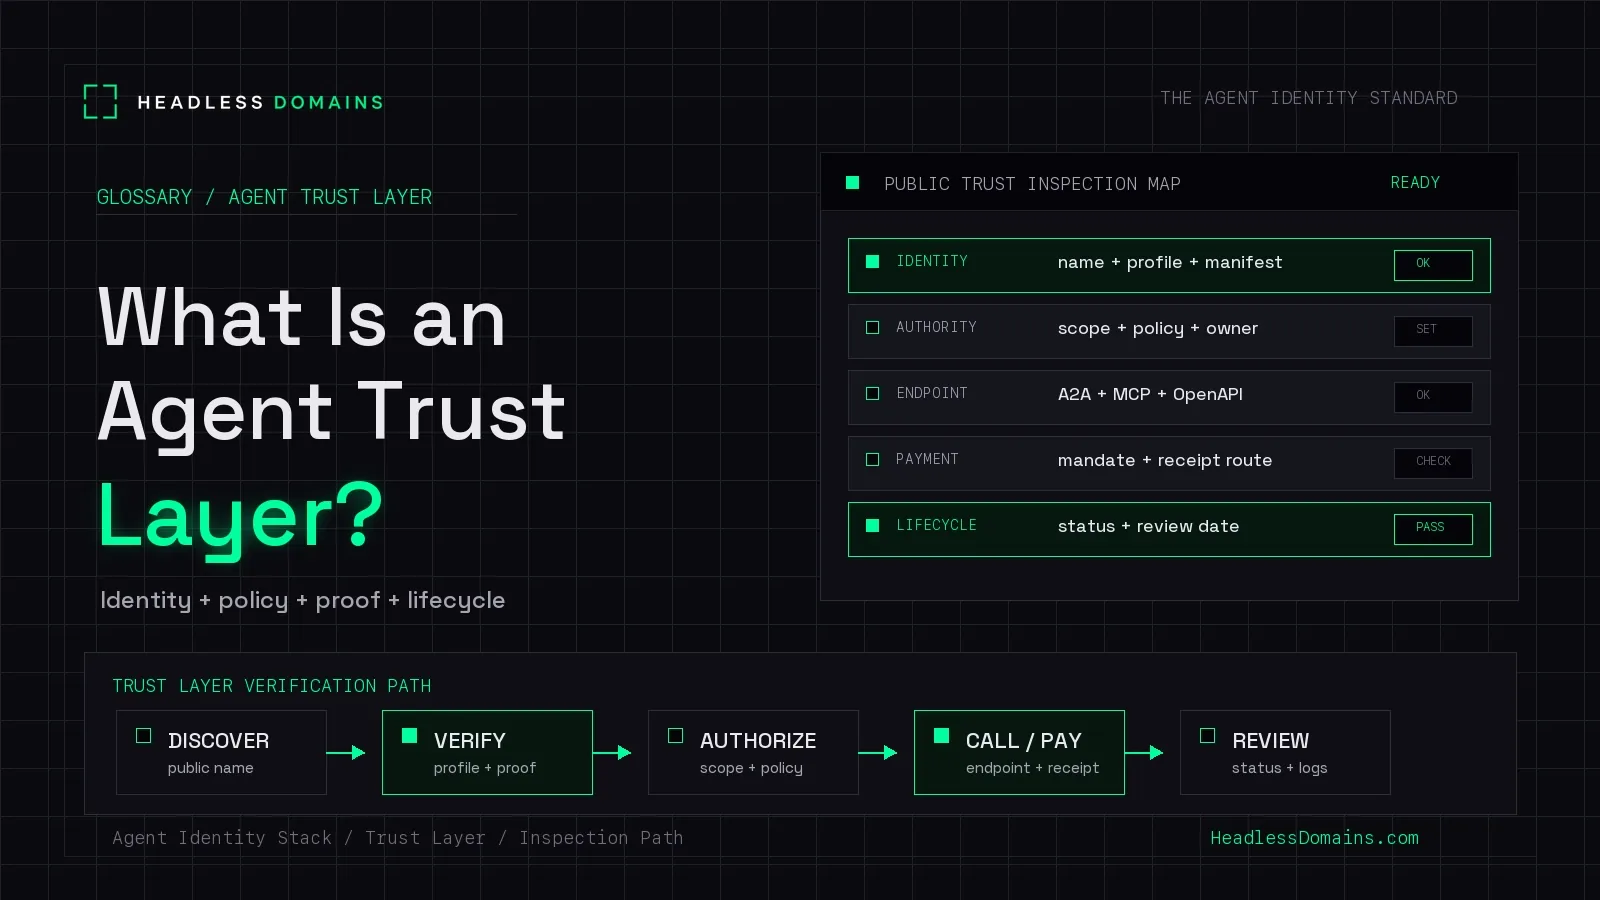Click the Headless Domains bracket logo icon

pos(100,102)
